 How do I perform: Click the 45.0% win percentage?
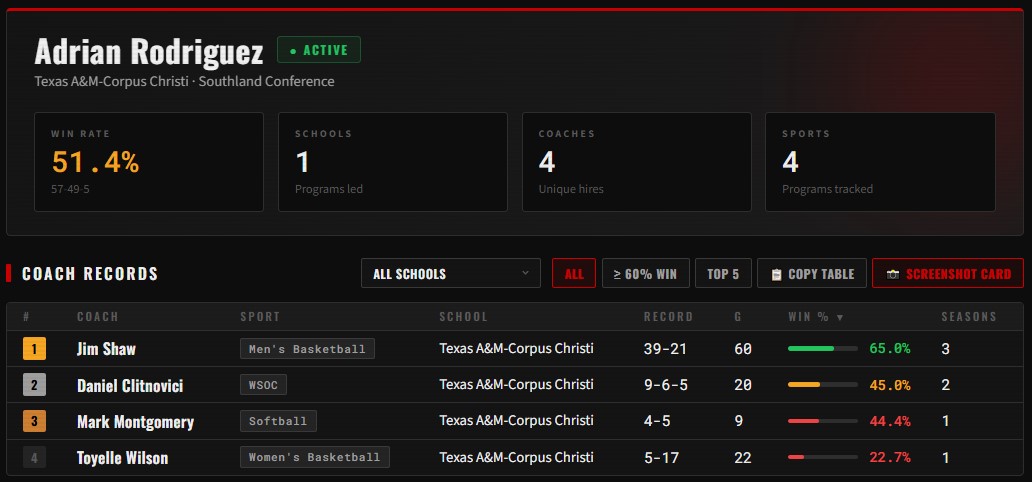click(x=890, y=385)
